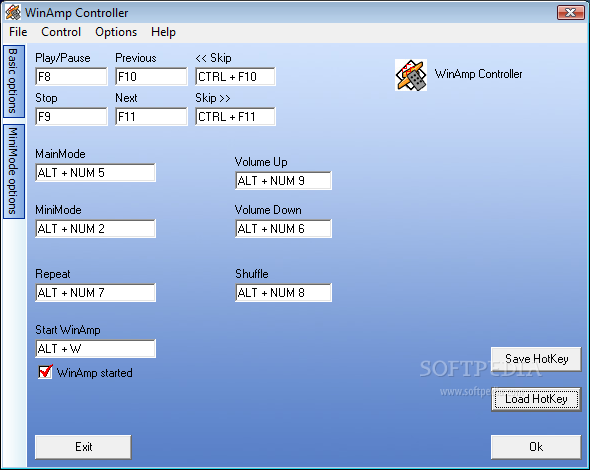
Task: Select the Next hotkey field F11
Action: coord(151,117)
